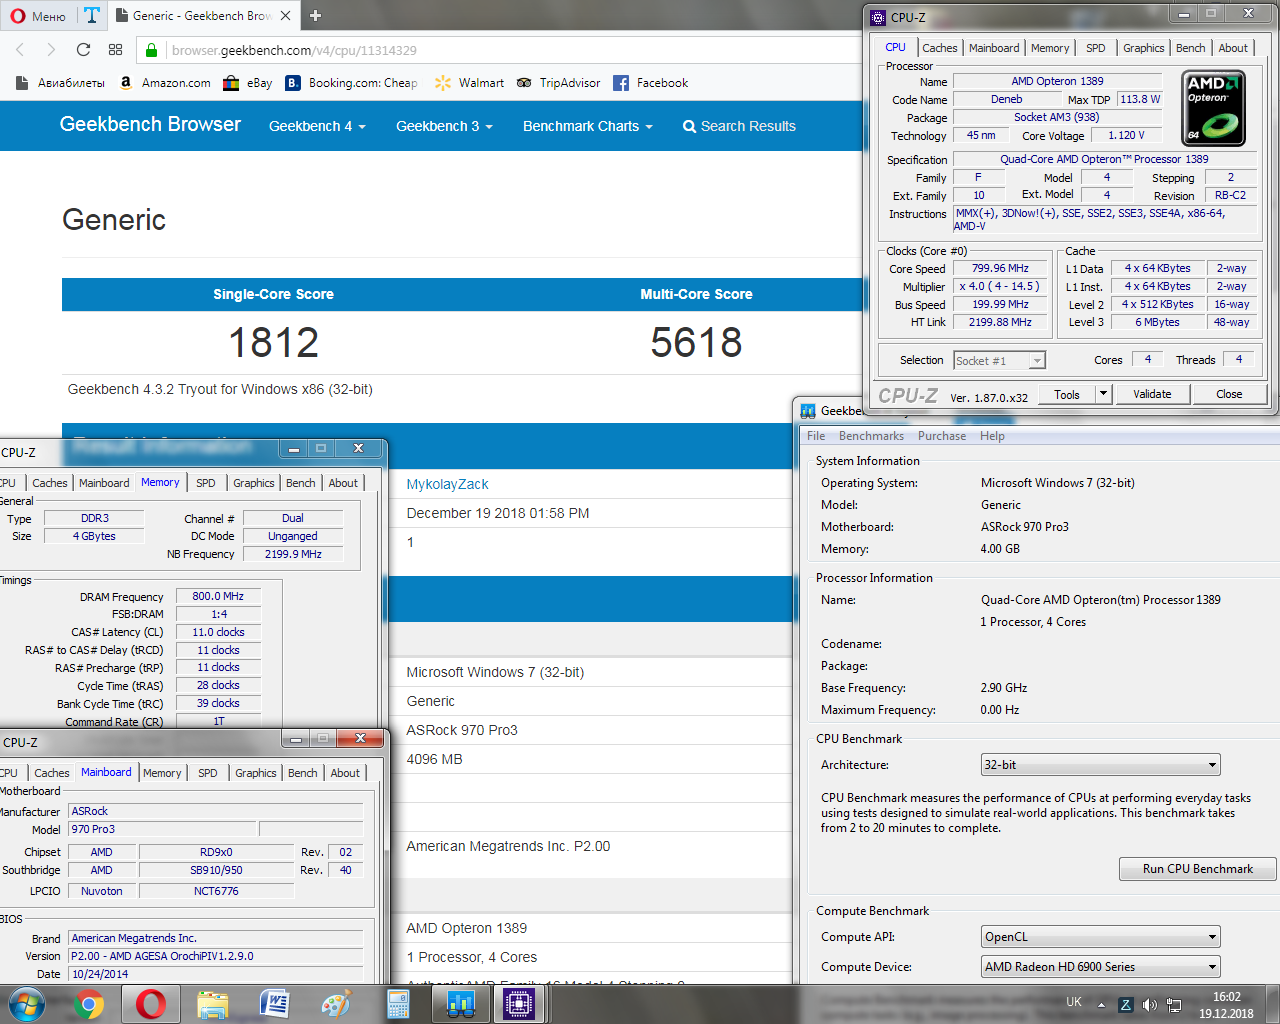Switch to Caches tab in top CPU-Z
1280x1024 pixels.
pyautogui.click(x=940, y=48)
